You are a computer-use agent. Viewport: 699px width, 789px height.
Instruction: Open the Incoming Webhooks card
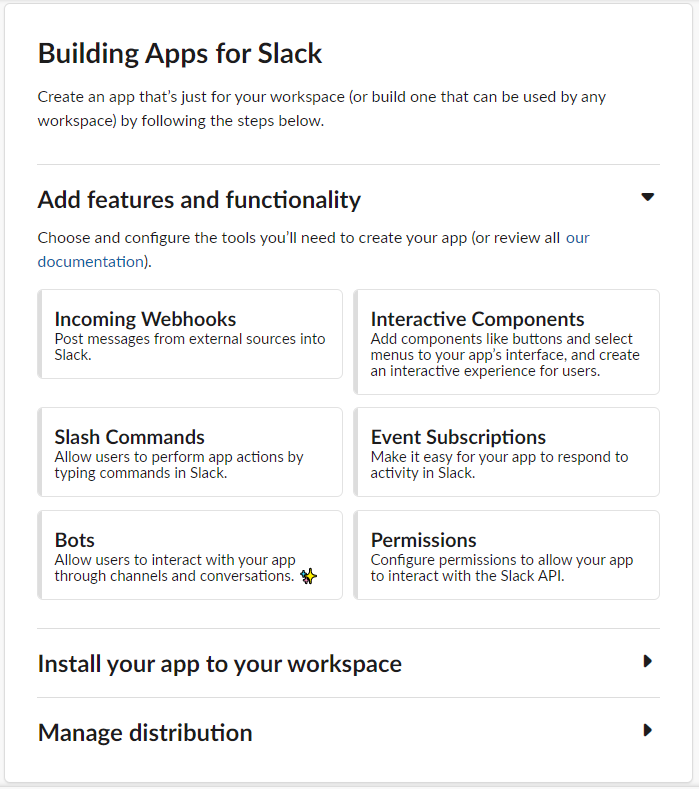coord(190,334)
